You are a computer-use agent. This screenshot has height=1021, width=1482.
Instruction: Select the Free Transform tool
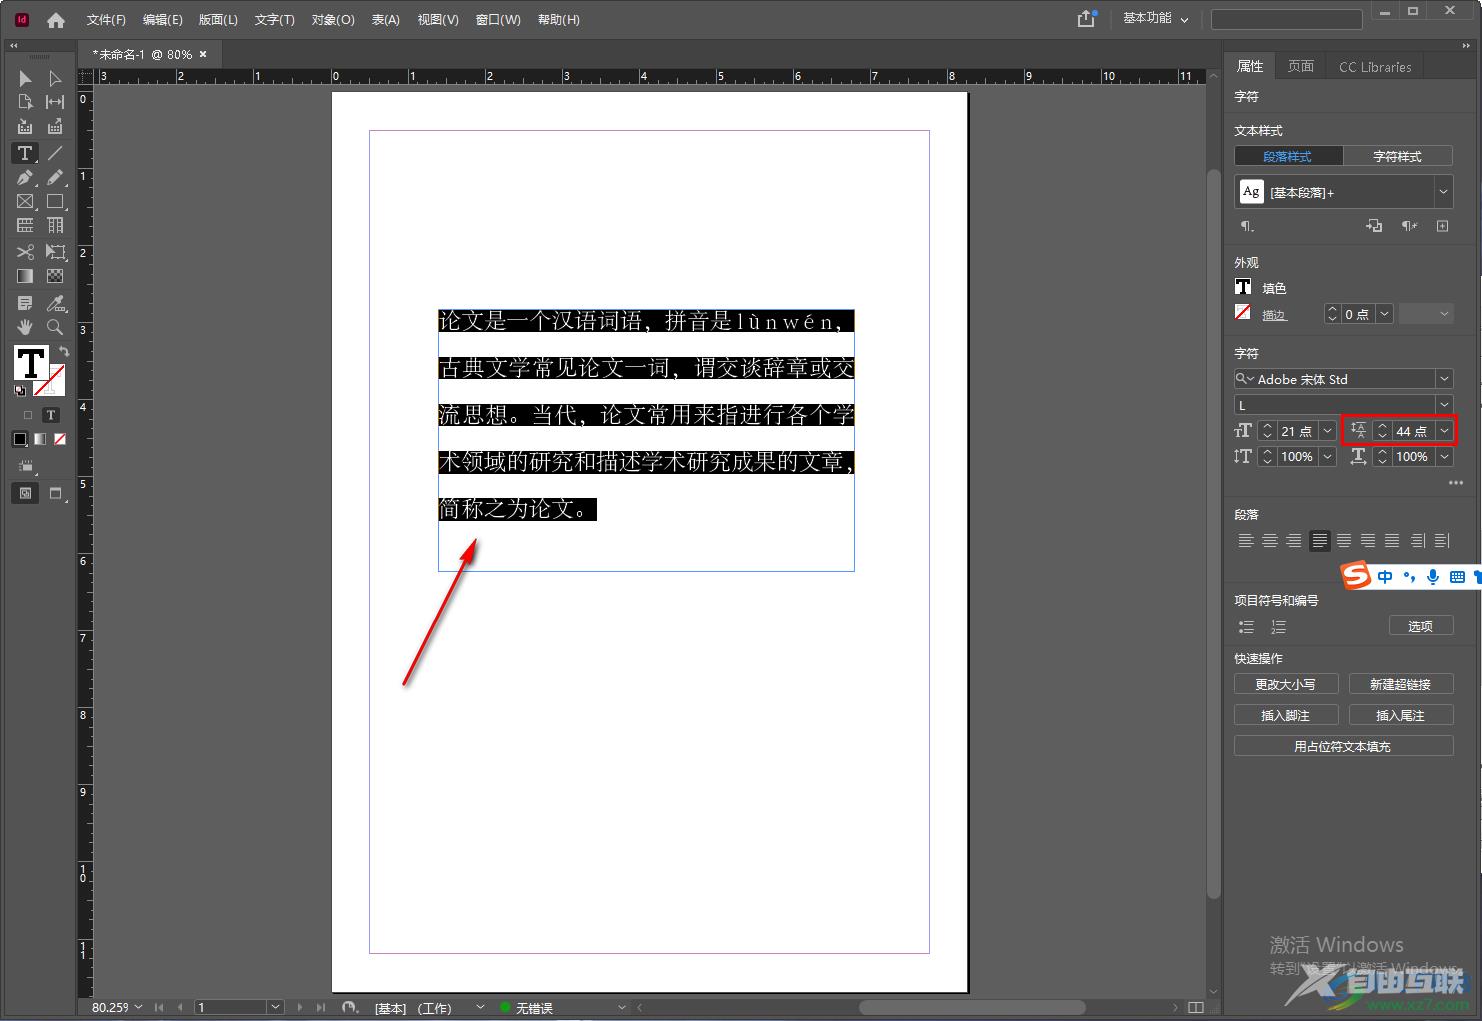tap(55, 252)
